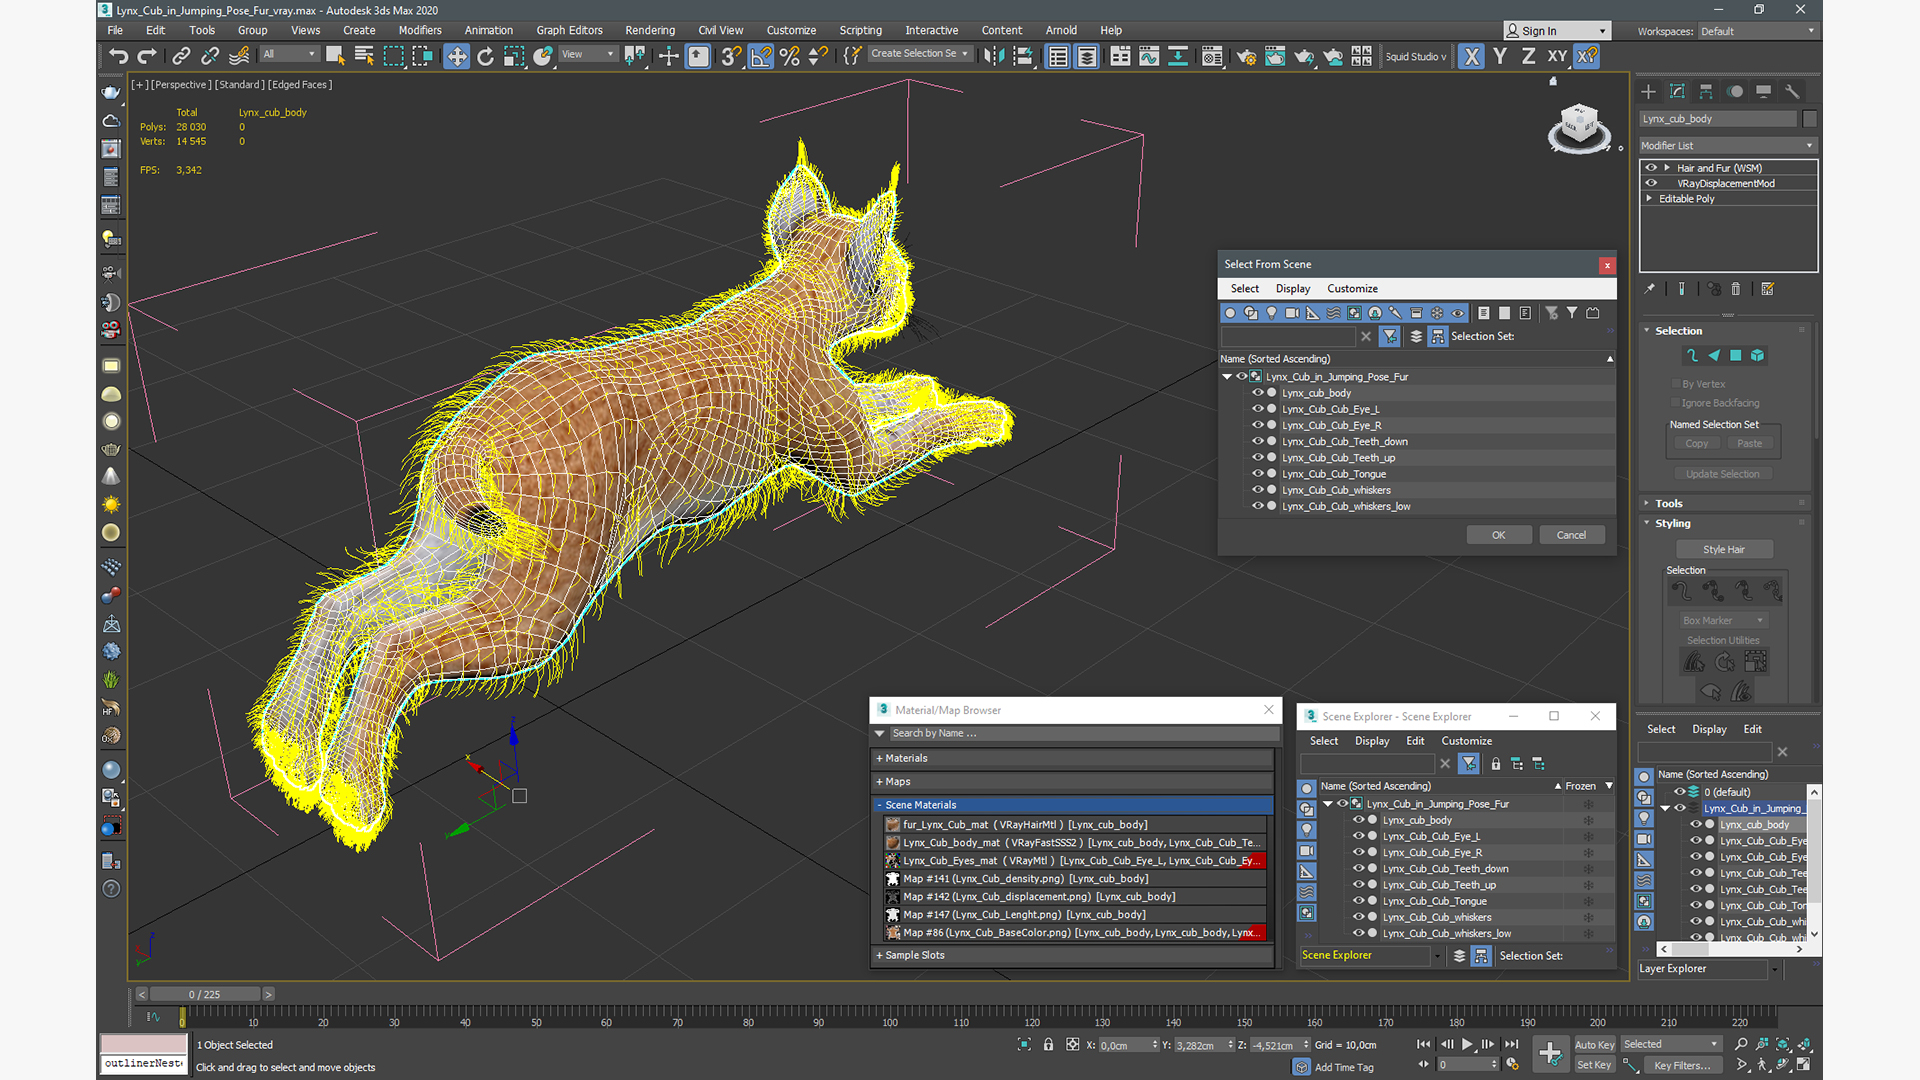The width and height of the screenshot is (1920, 1080).
Task: Open the Rendering menu
Action: 650,30
